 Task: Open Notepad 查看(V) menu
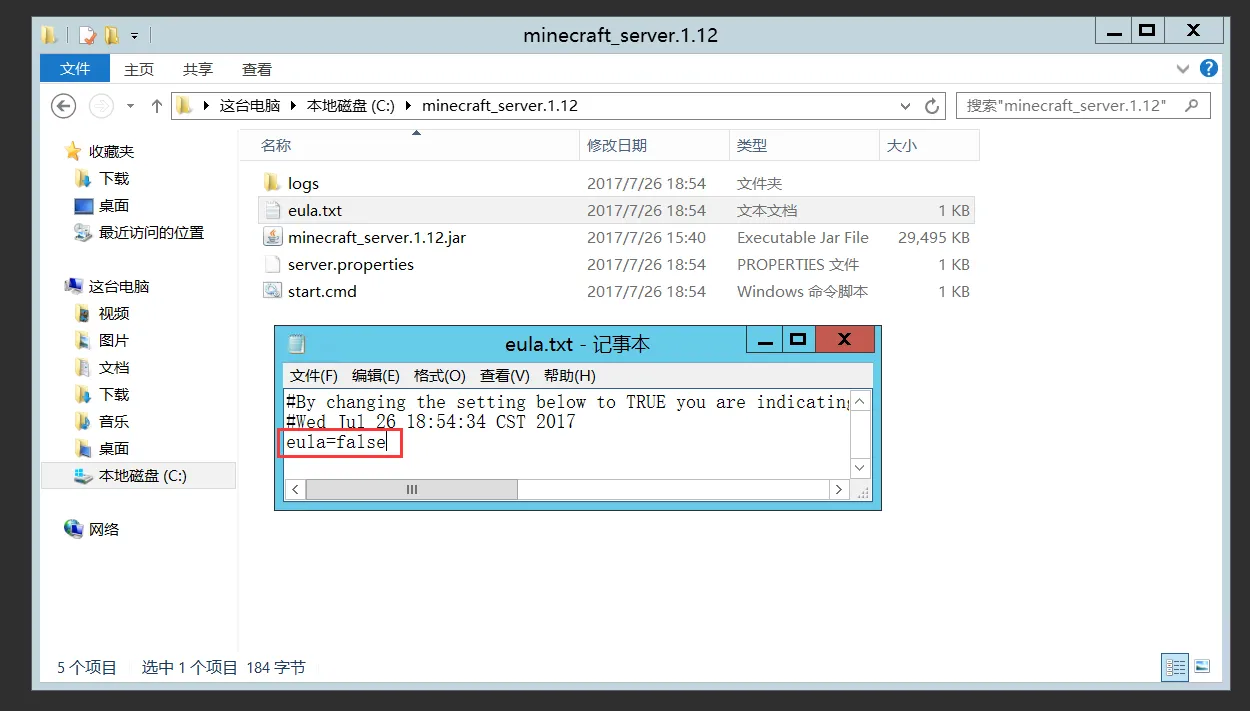(x=505, y=375)
